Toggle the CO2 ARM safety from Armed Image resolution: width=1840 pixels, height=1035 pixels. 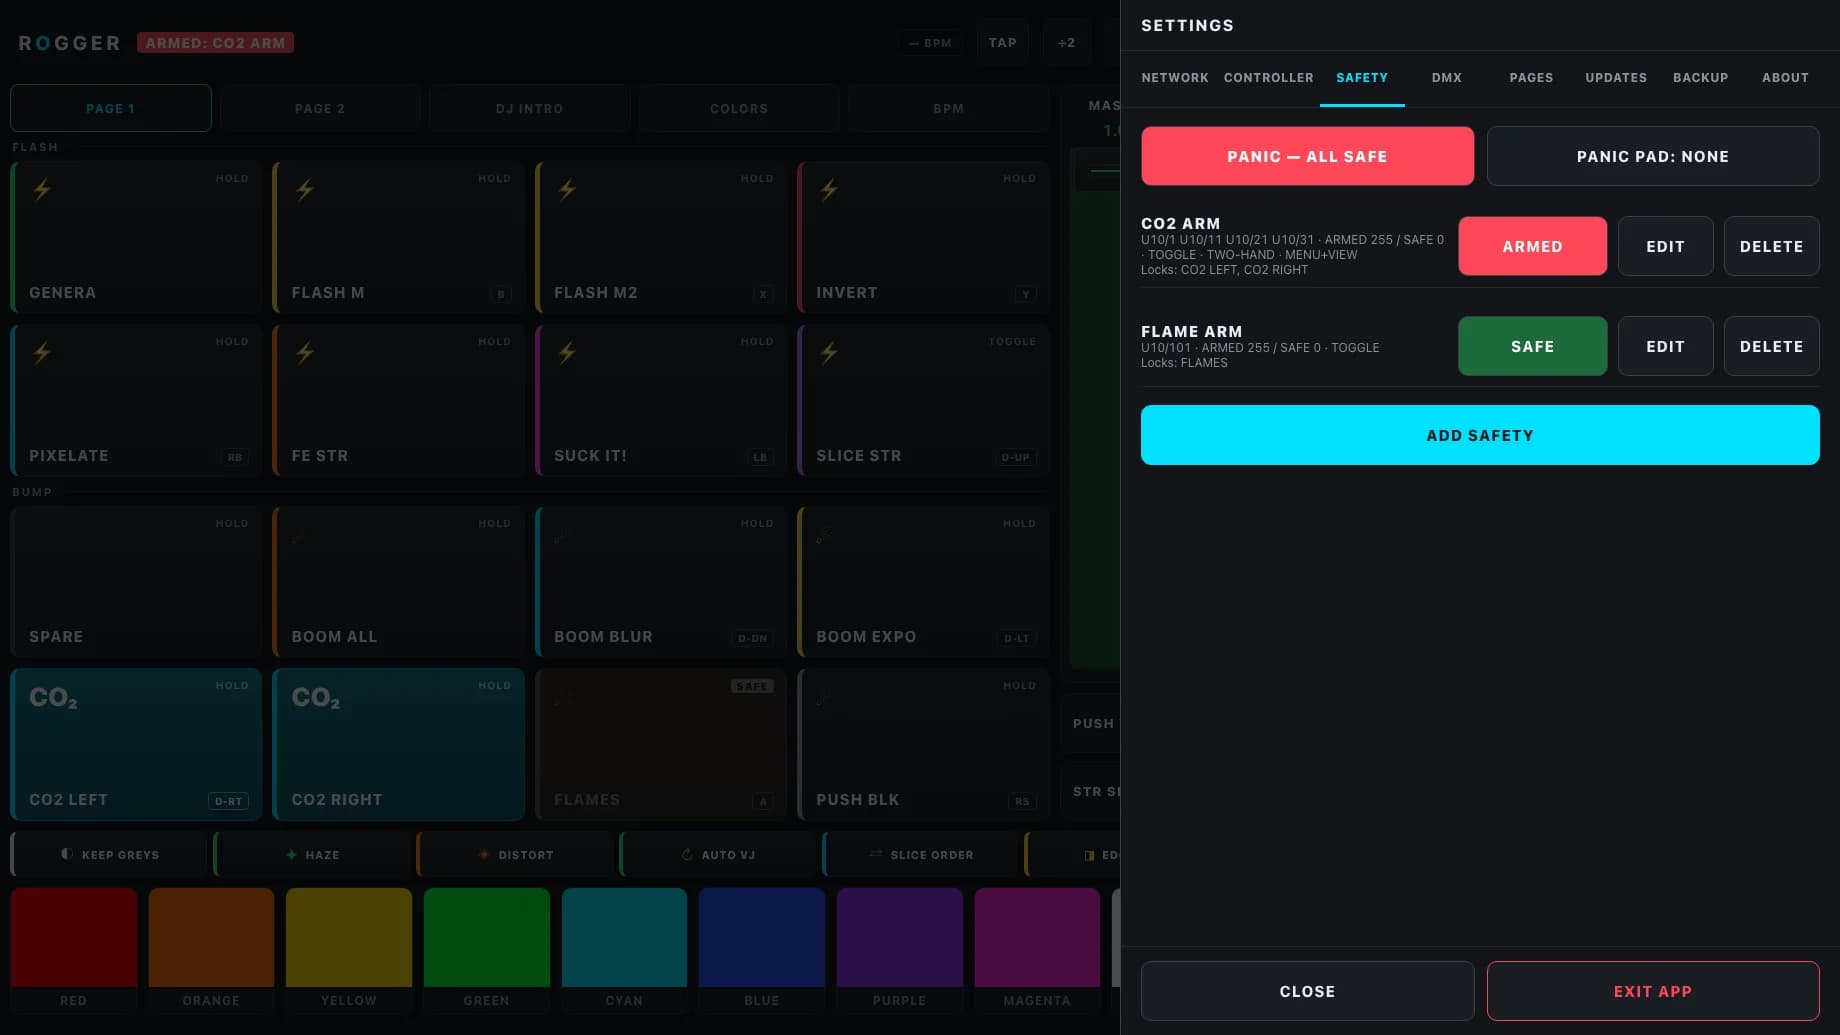(x=1532, y=246)
